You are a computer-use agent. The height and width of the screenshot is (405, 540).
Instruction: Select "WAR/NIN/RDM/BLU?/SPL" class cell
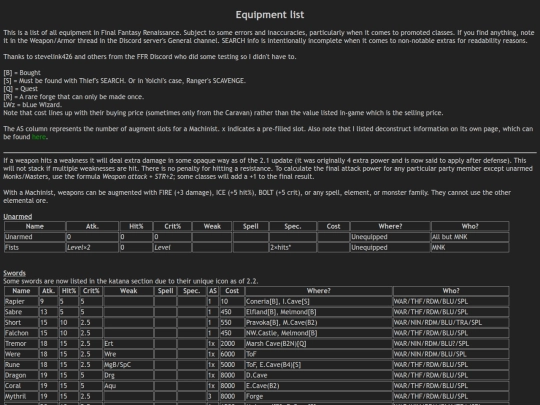pyautogui.click(x=451, y=344)
